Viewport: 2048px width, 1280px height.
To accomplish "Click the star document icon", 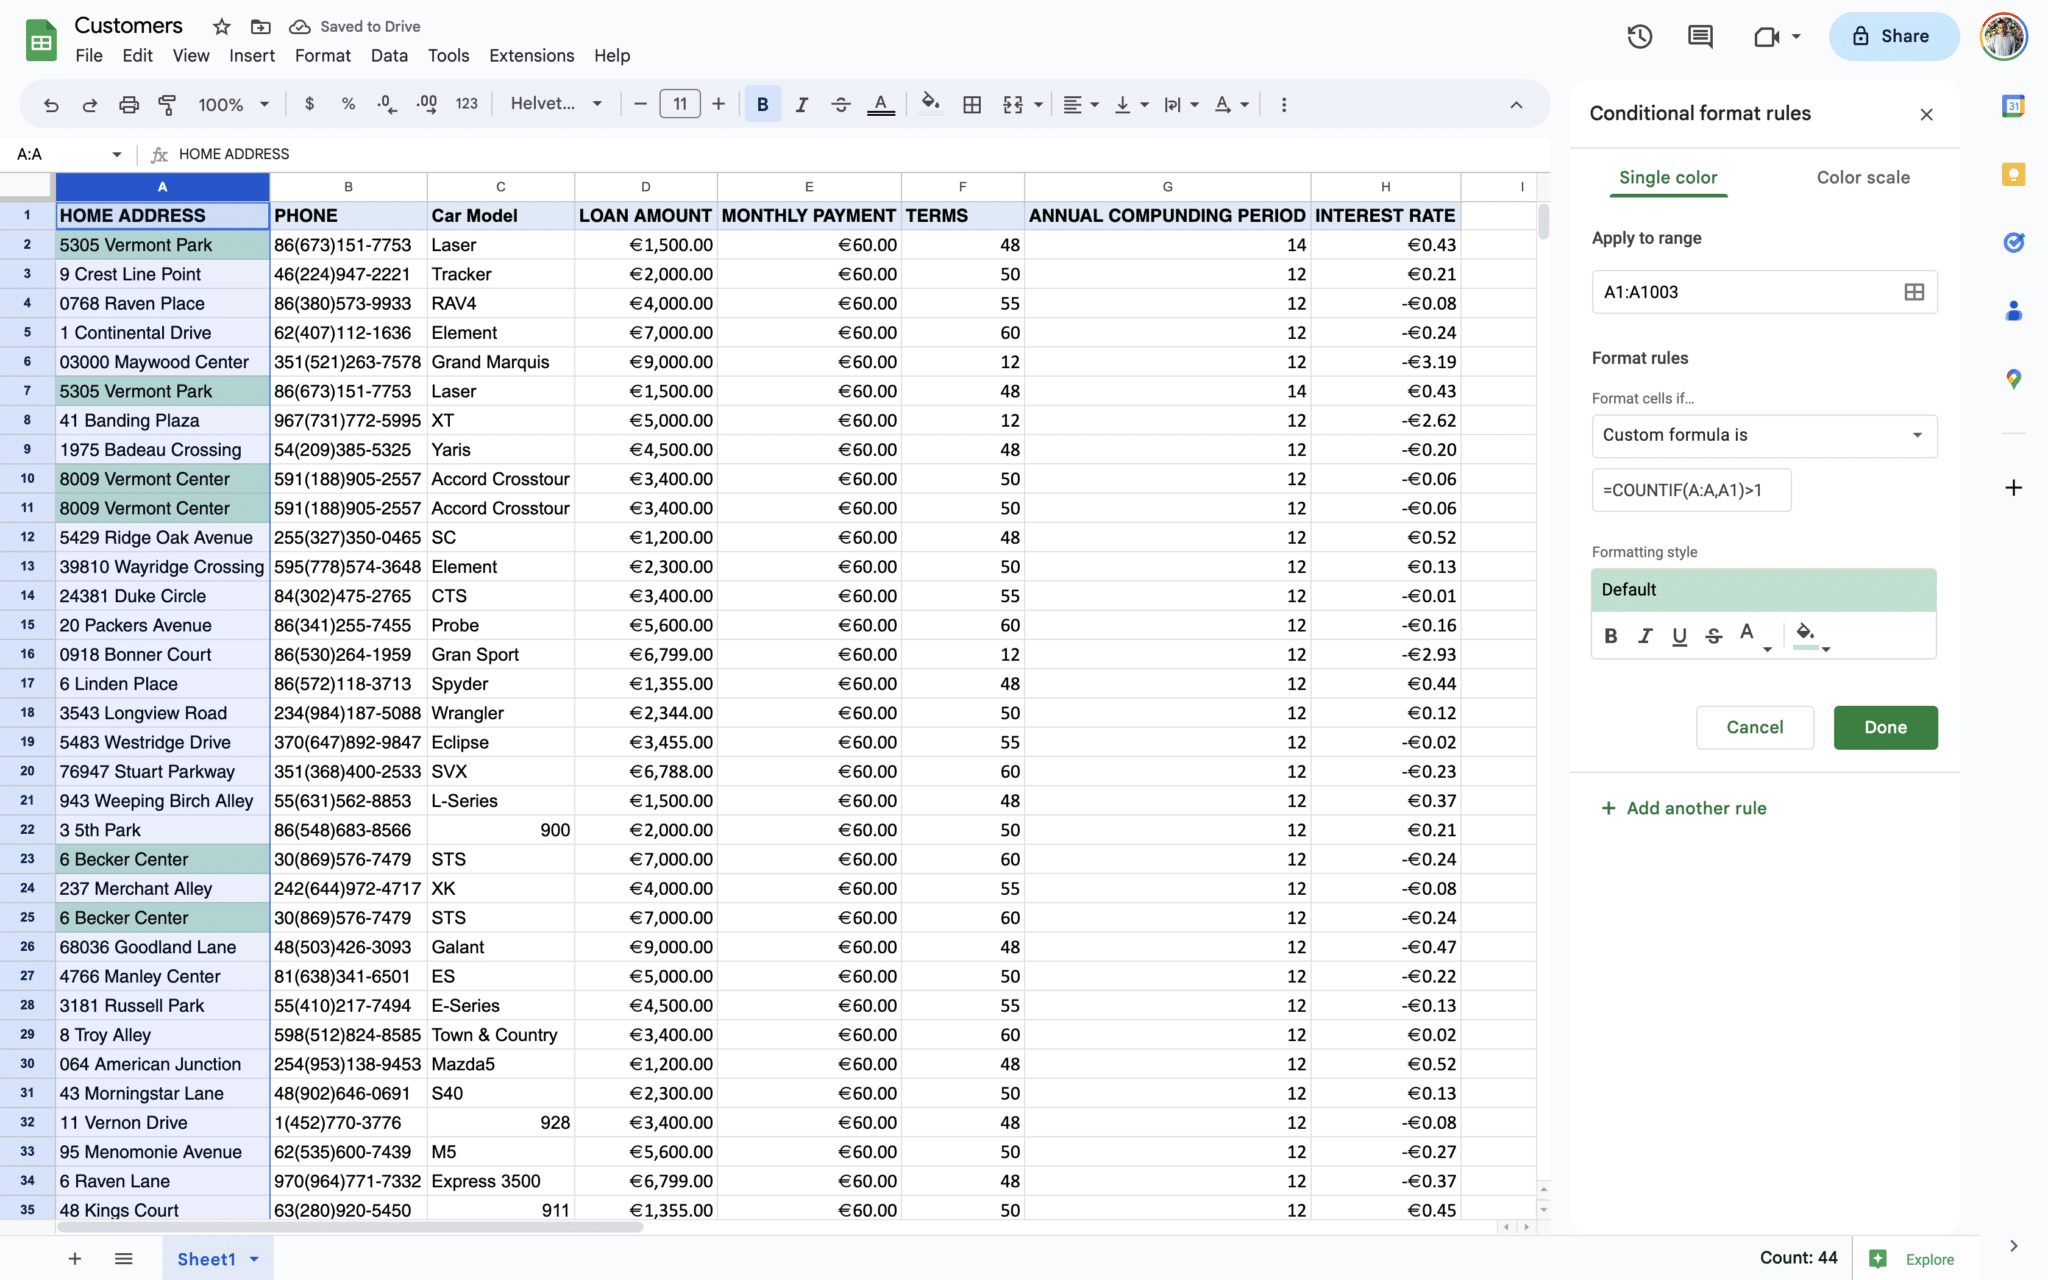I will point(222,27).
